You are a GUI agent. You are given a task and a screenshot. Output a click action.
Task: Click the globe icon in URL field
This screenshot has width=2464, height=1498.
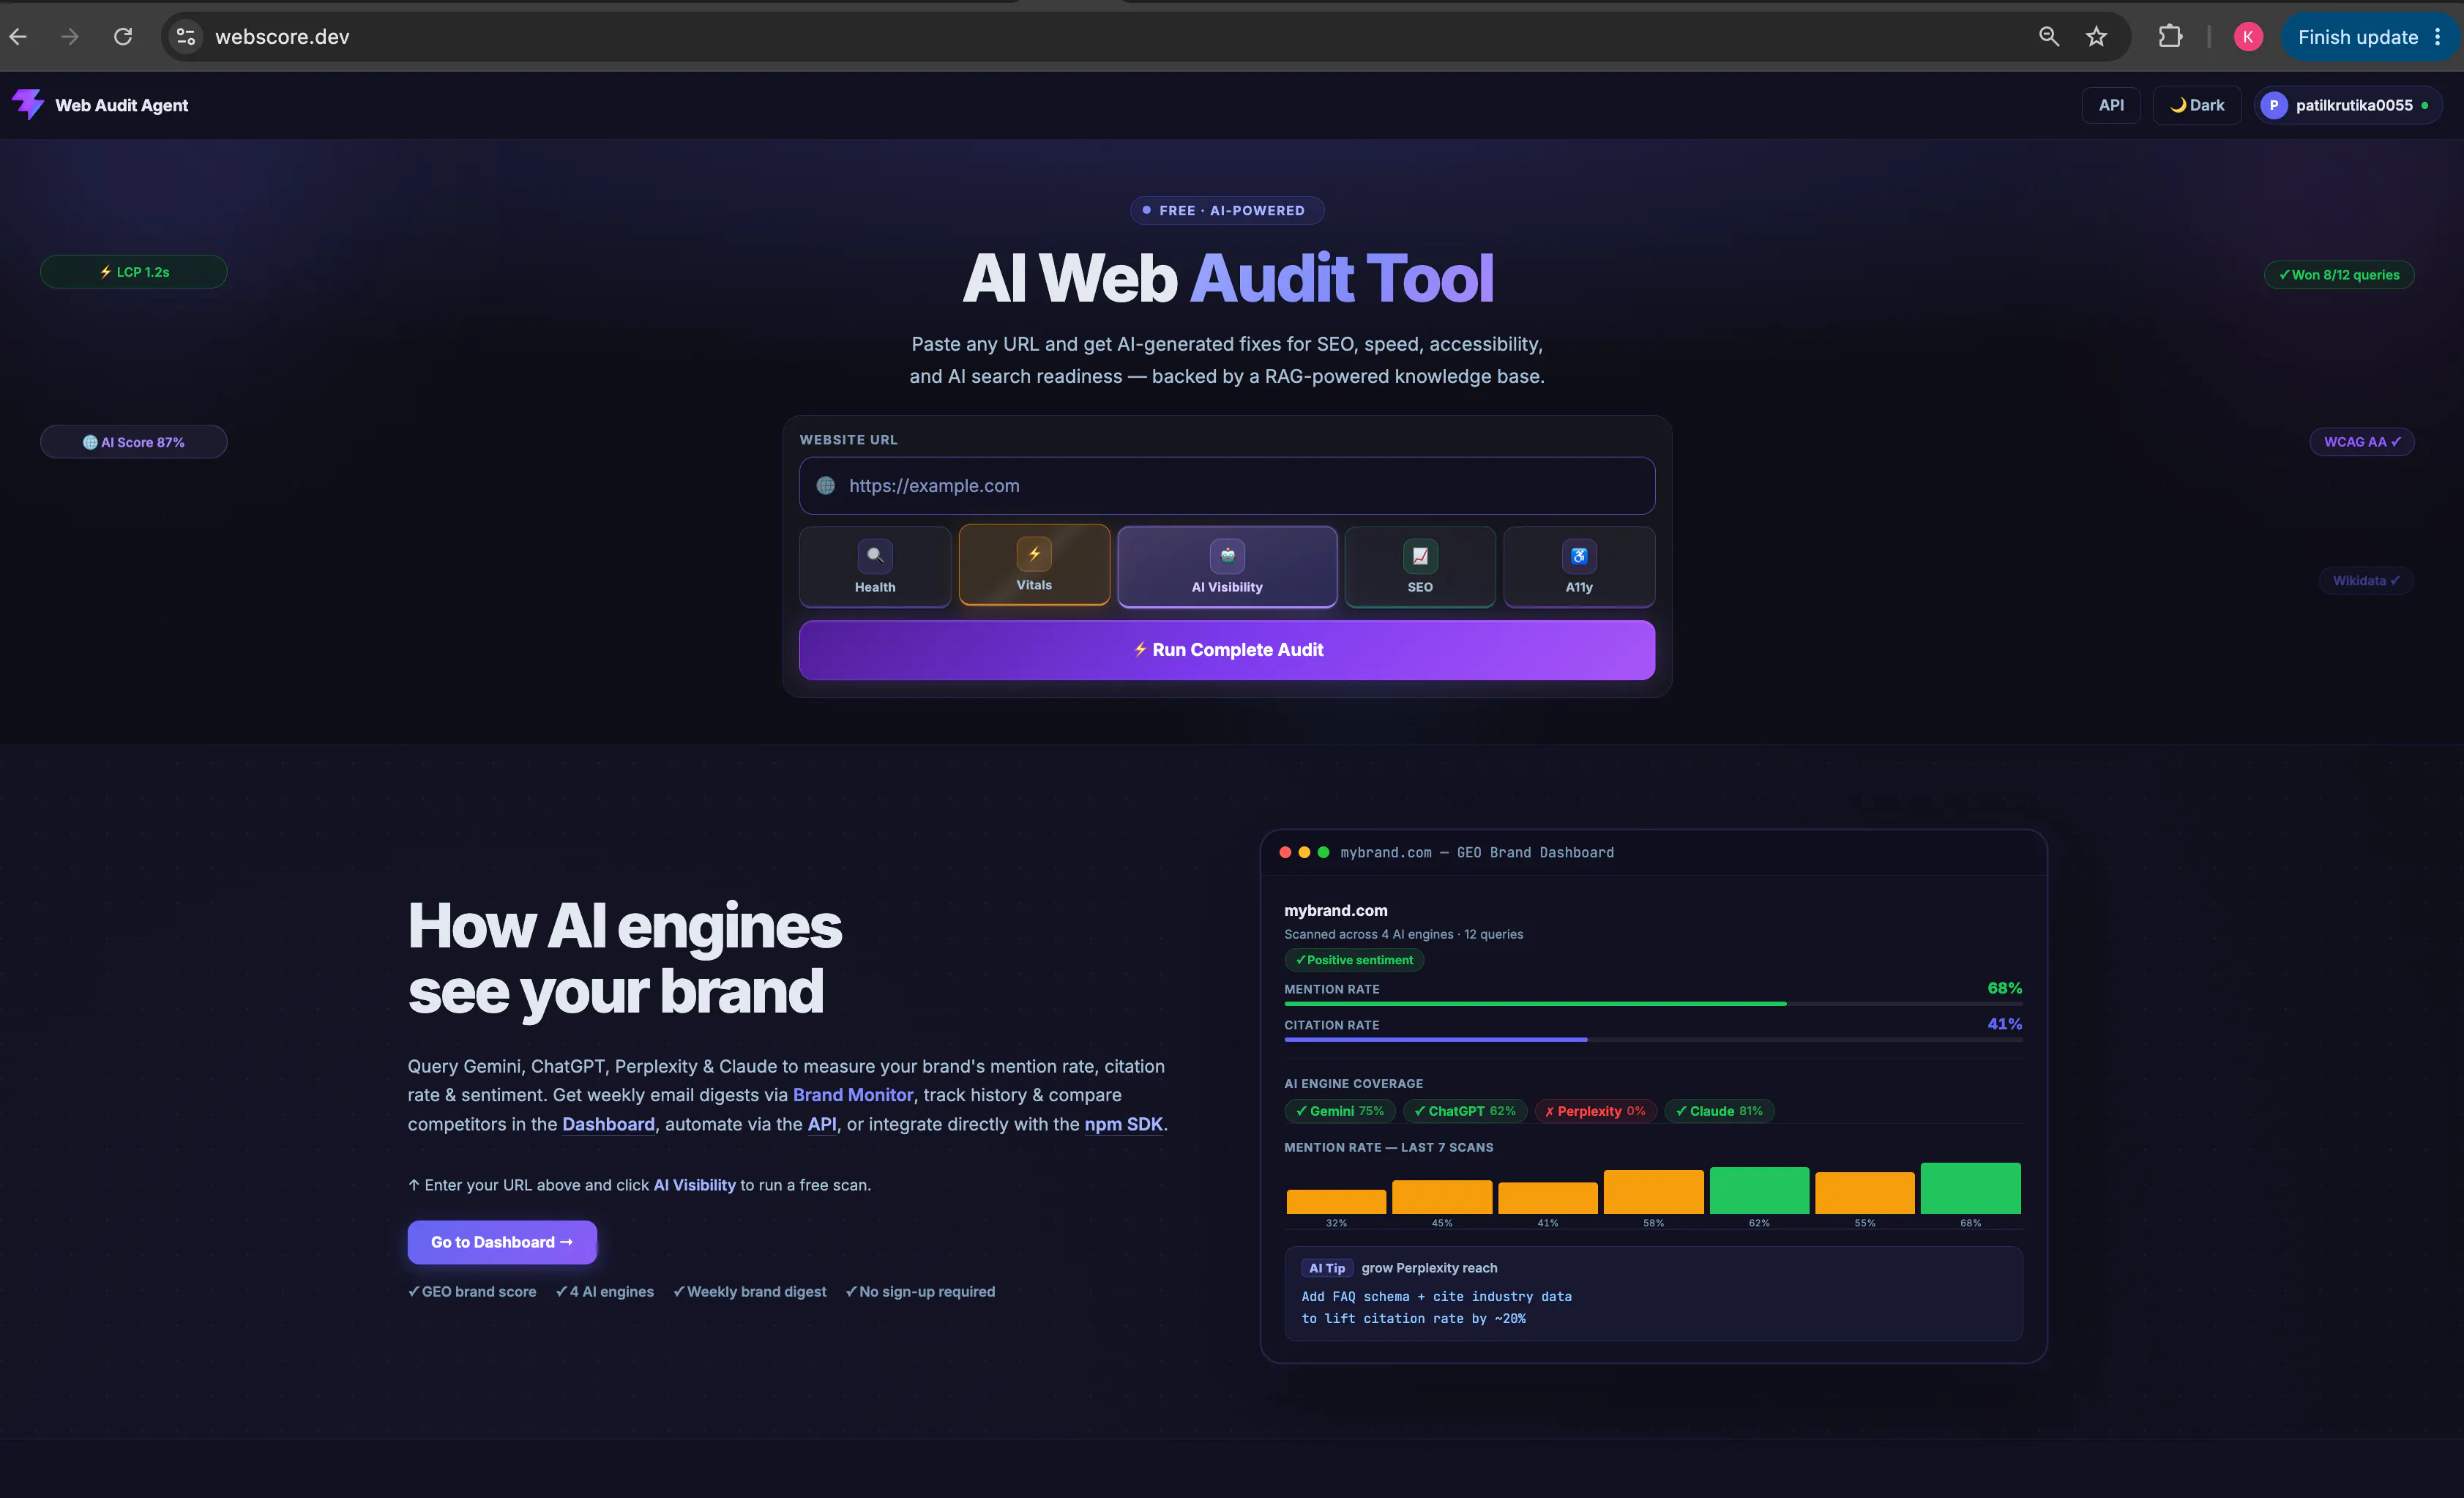(x=825, y=486)
